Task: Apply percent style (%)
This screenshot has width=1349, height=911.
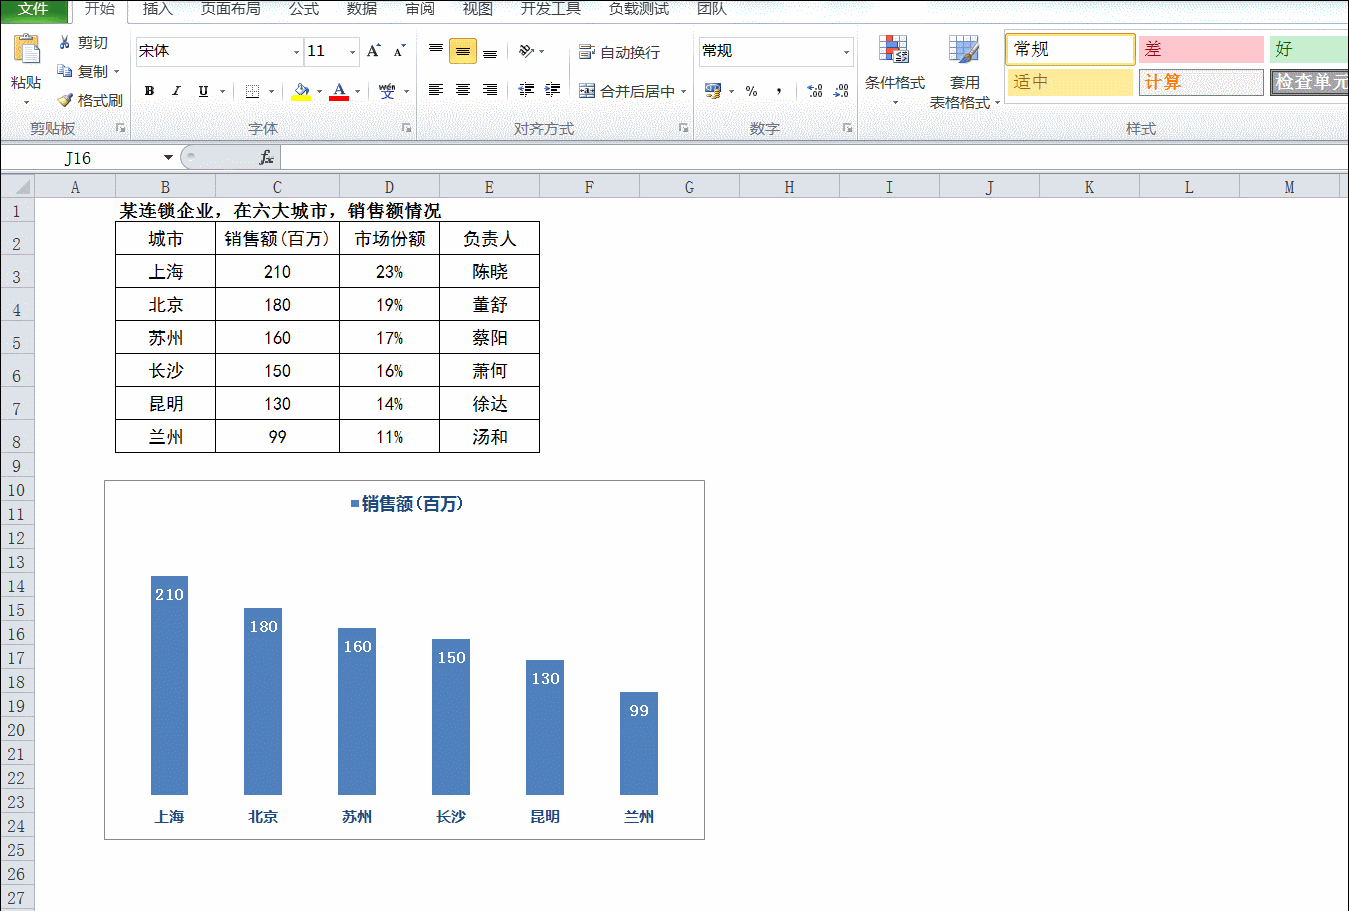Action: point(751,91)
